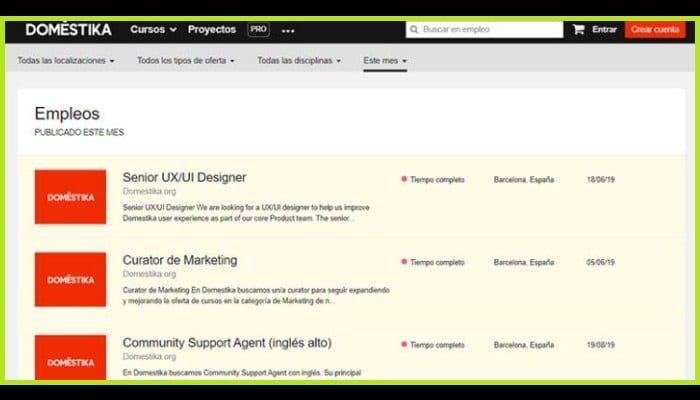
Task: Click Domestika.org under Community Support Agent
Action: 149,356
